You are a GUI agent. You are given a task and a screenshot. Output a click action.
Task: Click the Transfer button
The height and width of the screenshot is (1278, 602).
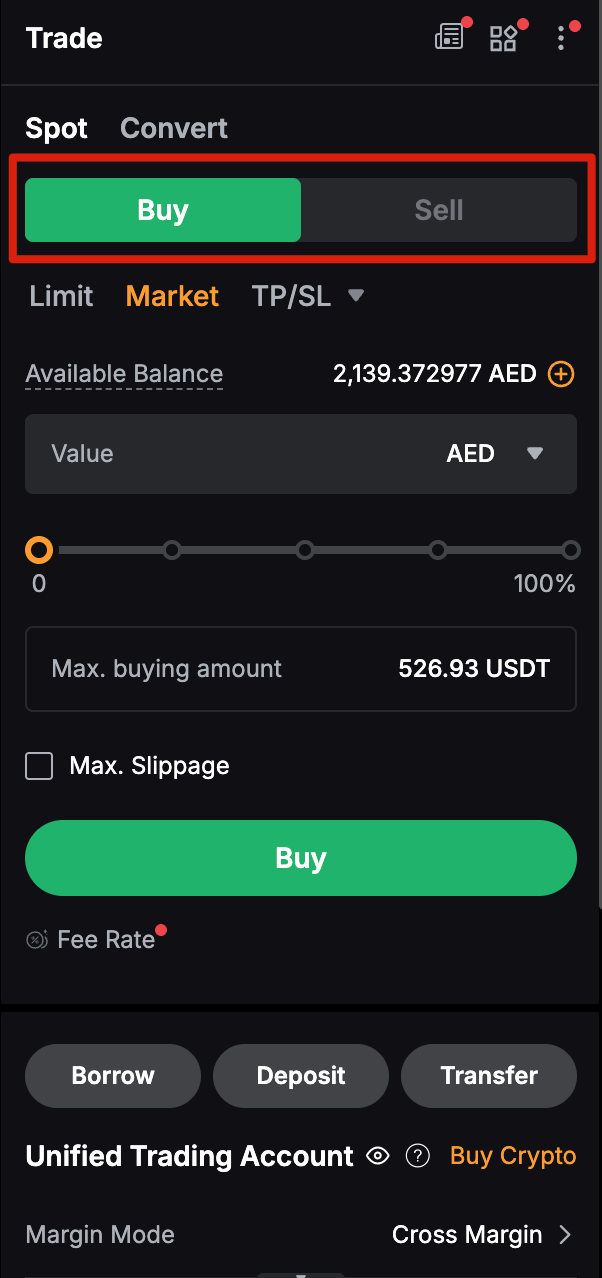click(489, 1076)
